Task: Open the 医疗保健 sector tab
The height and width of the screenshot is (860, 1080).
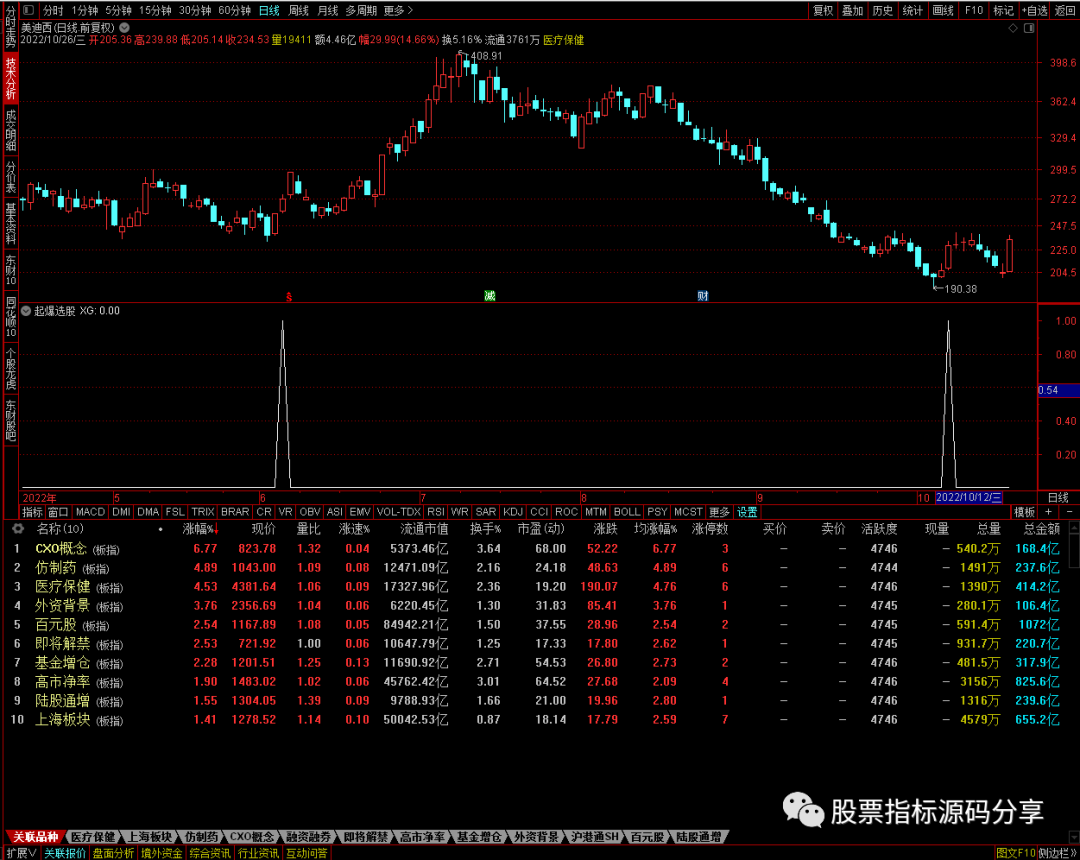Action: (93, 836)
